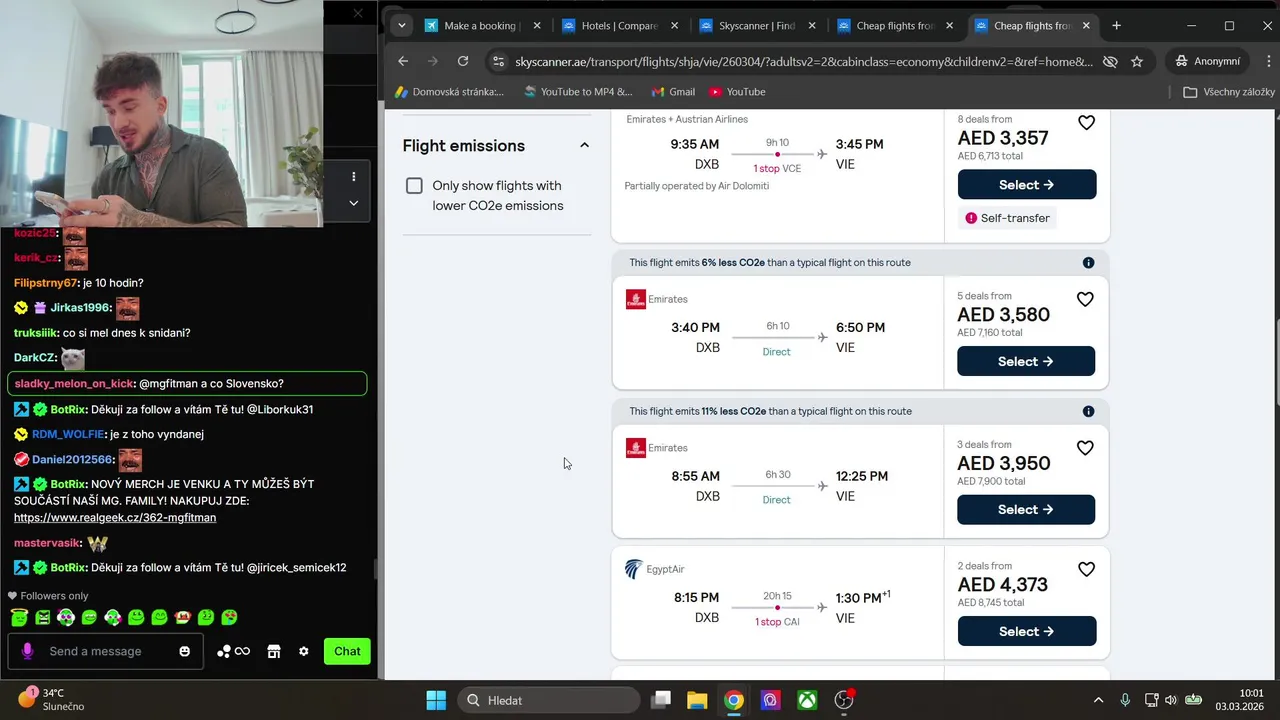Select the AED 3,357 Emirates + Austrian deal
Image resolution: width=1280 pixels, height=720 pixels.
pos(1027,185)
